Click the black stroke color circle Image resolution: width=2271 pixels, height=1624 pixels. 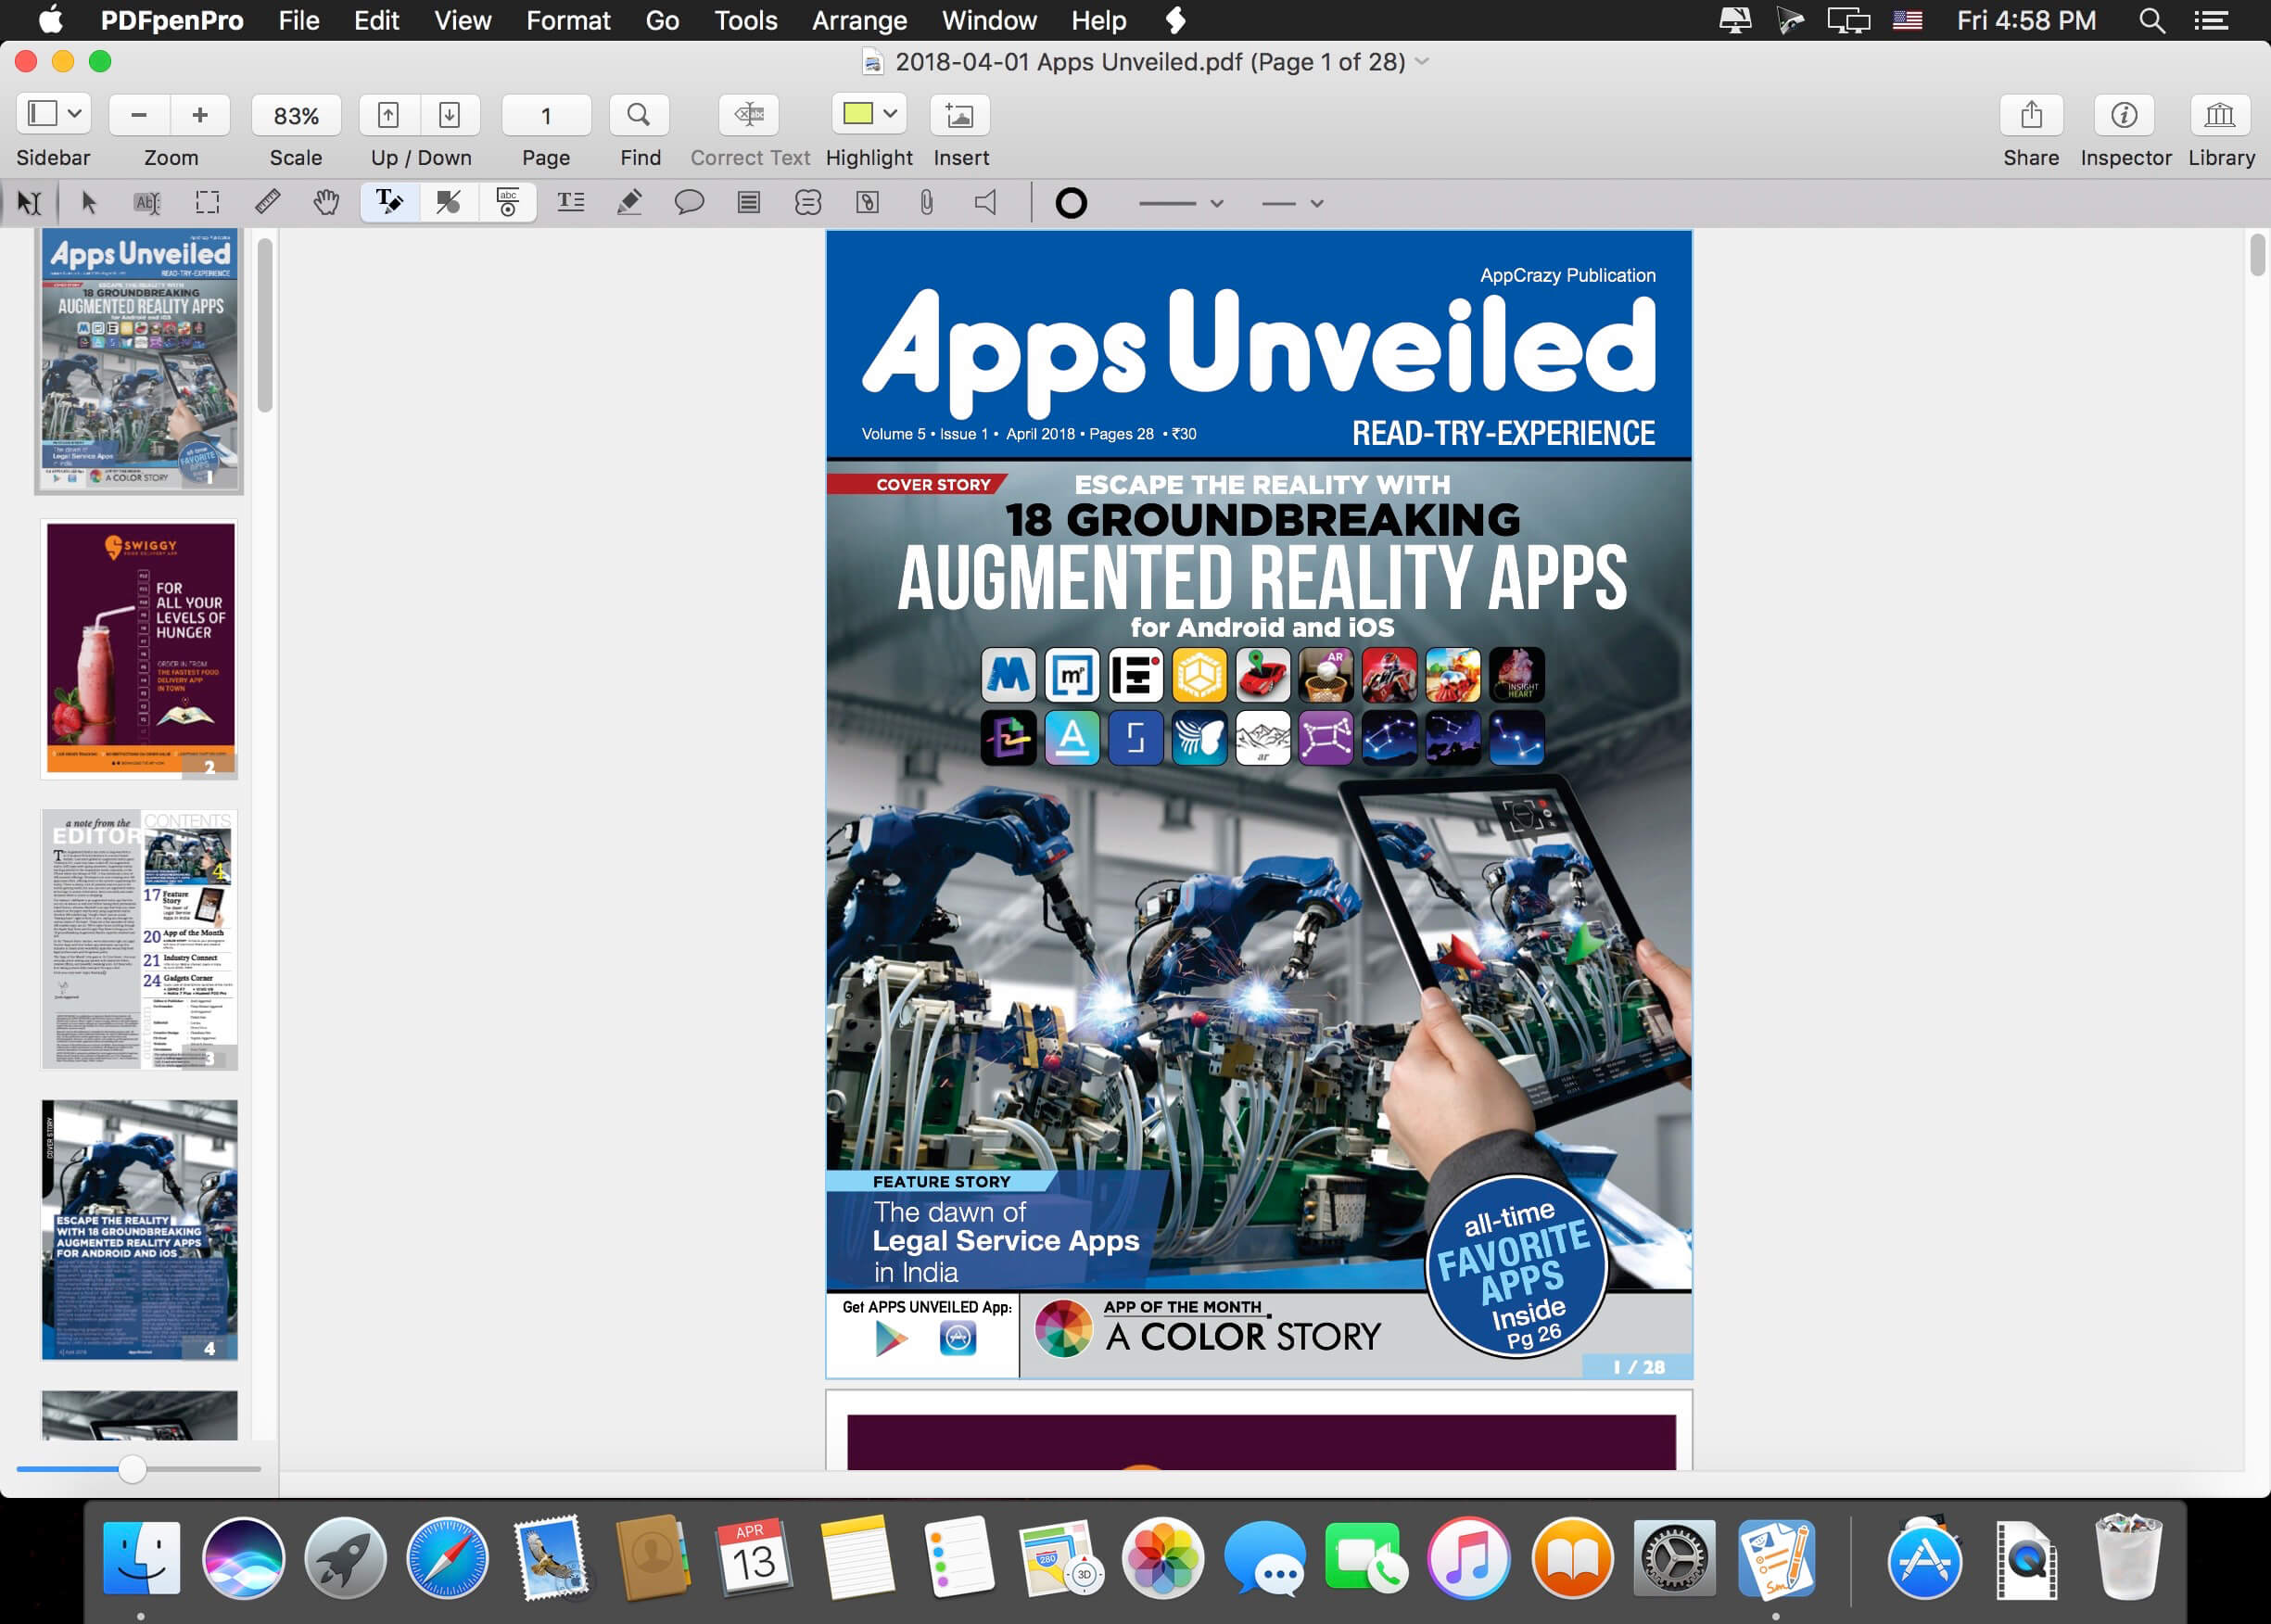pos(1071,203)
